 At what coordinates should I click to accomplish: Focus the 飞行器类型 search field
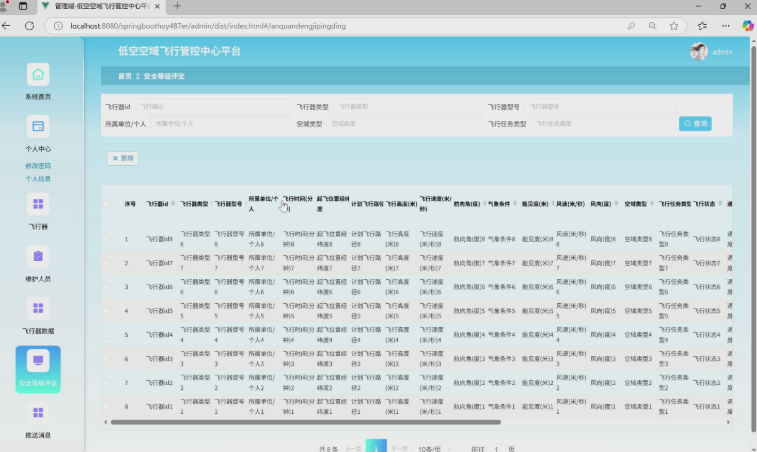point(407,107)
